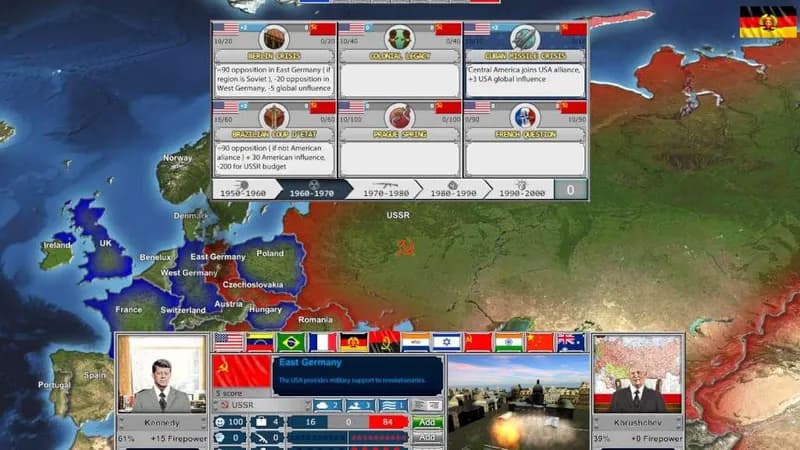Click the USA flag in the nation bar

(229, 342)
